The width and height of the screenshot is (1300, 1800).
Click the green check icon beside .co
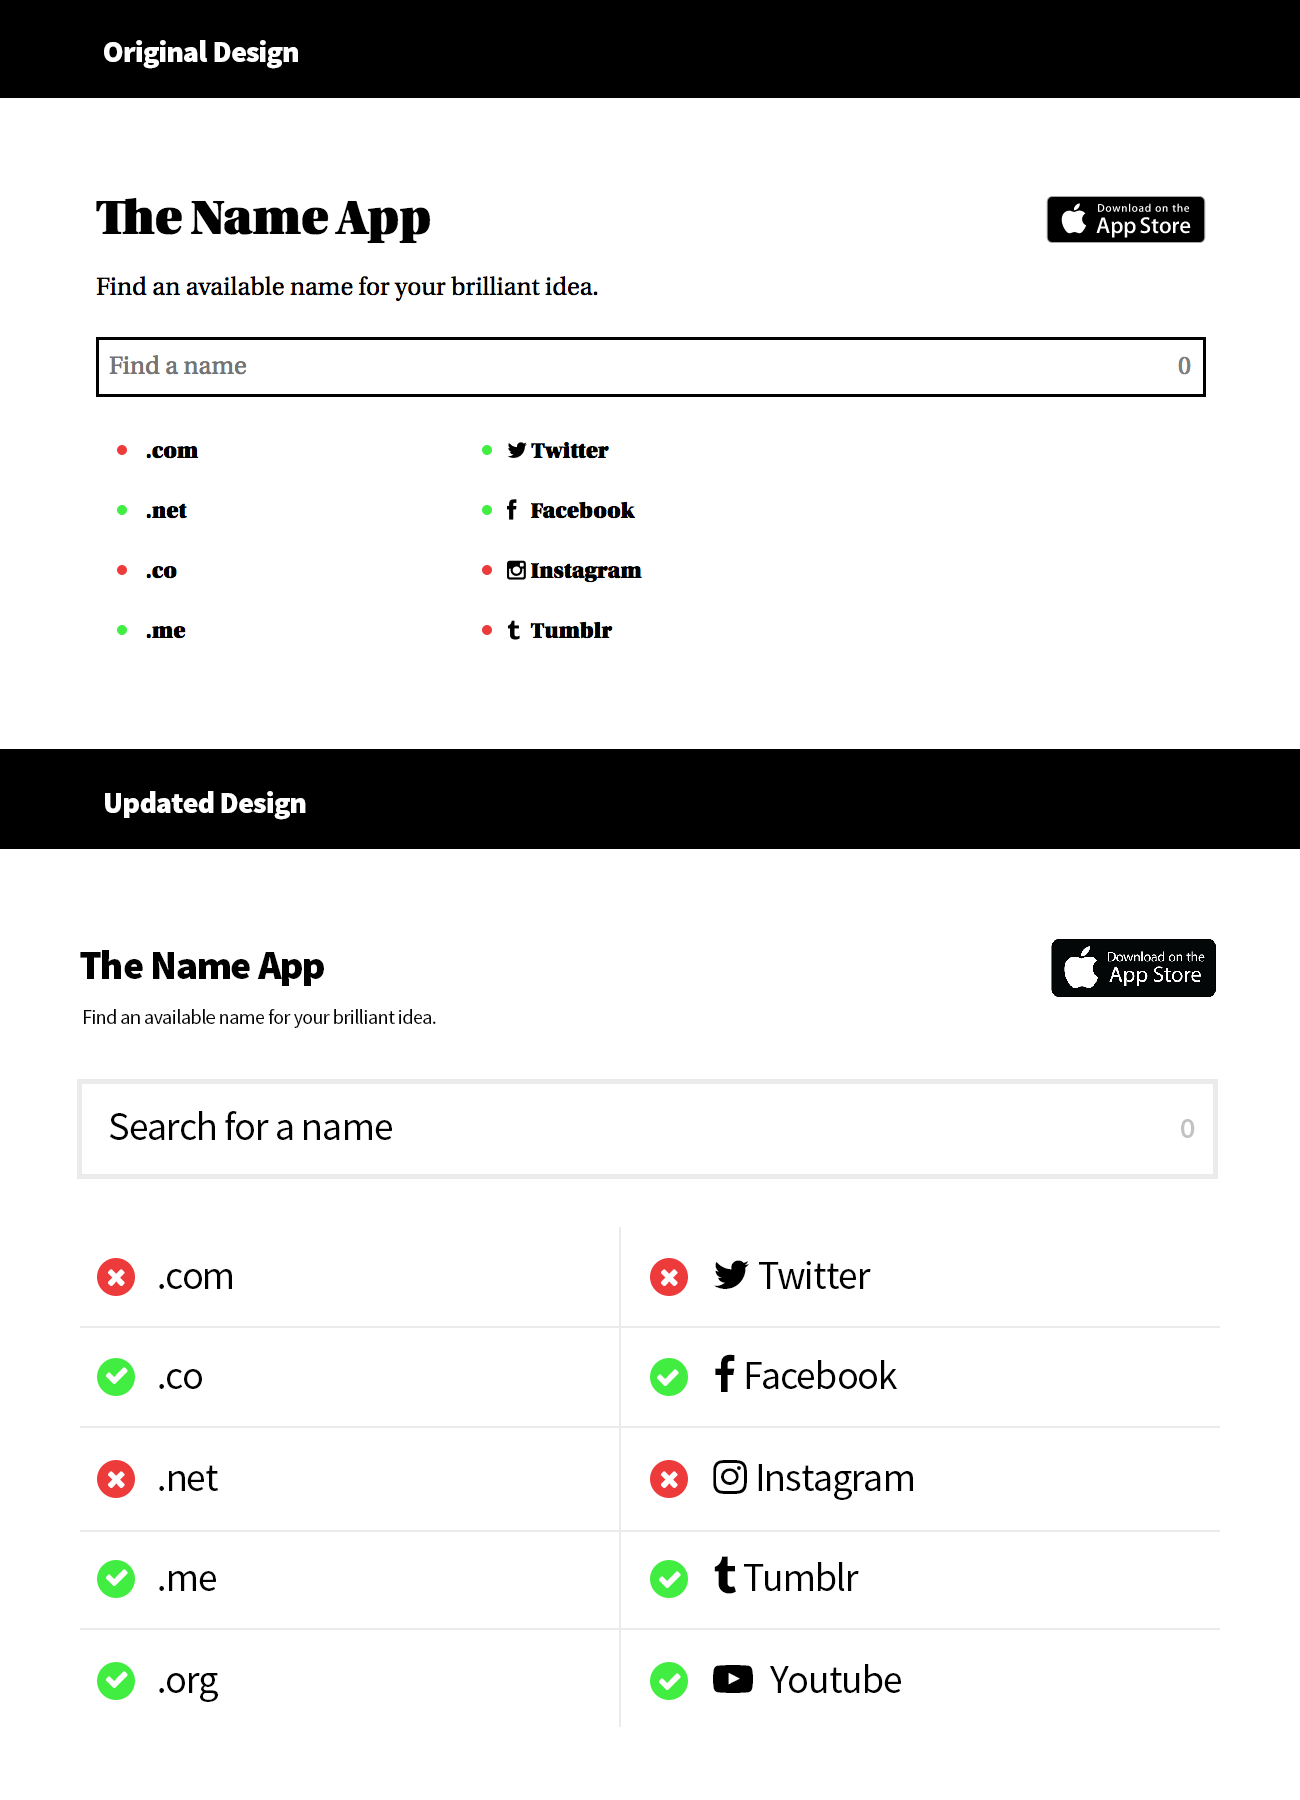(116, 1377)
